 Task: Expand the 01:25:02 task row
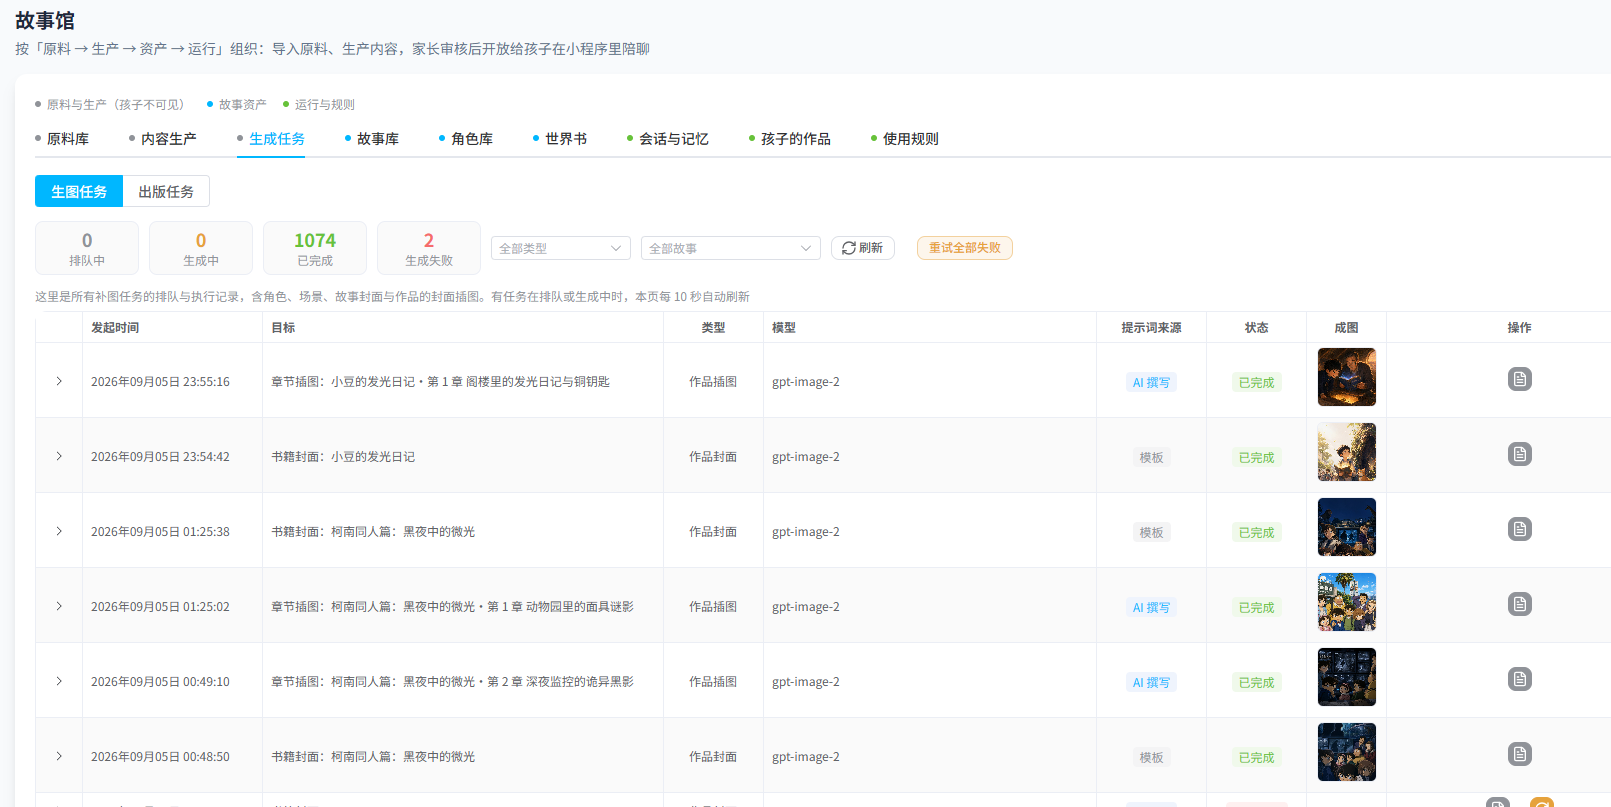pyautogui.click(x=59, y=606)
